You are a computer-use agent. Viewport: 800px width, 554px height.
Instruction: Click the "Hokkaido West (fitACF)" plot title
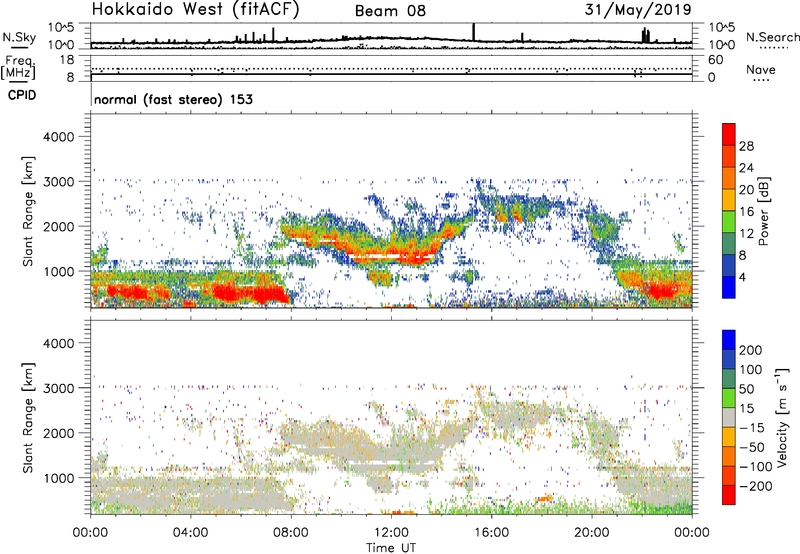195,10
